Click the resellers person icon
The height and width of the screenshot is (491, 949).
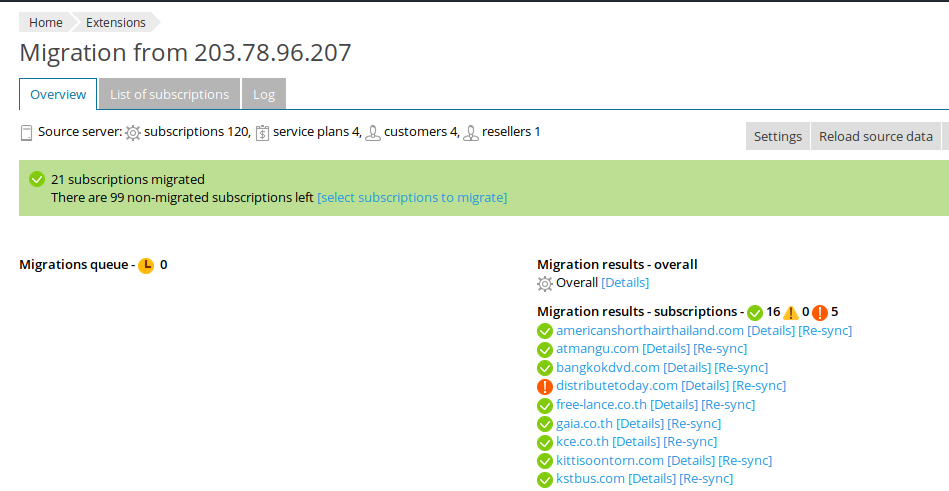(x=470, y=132)
